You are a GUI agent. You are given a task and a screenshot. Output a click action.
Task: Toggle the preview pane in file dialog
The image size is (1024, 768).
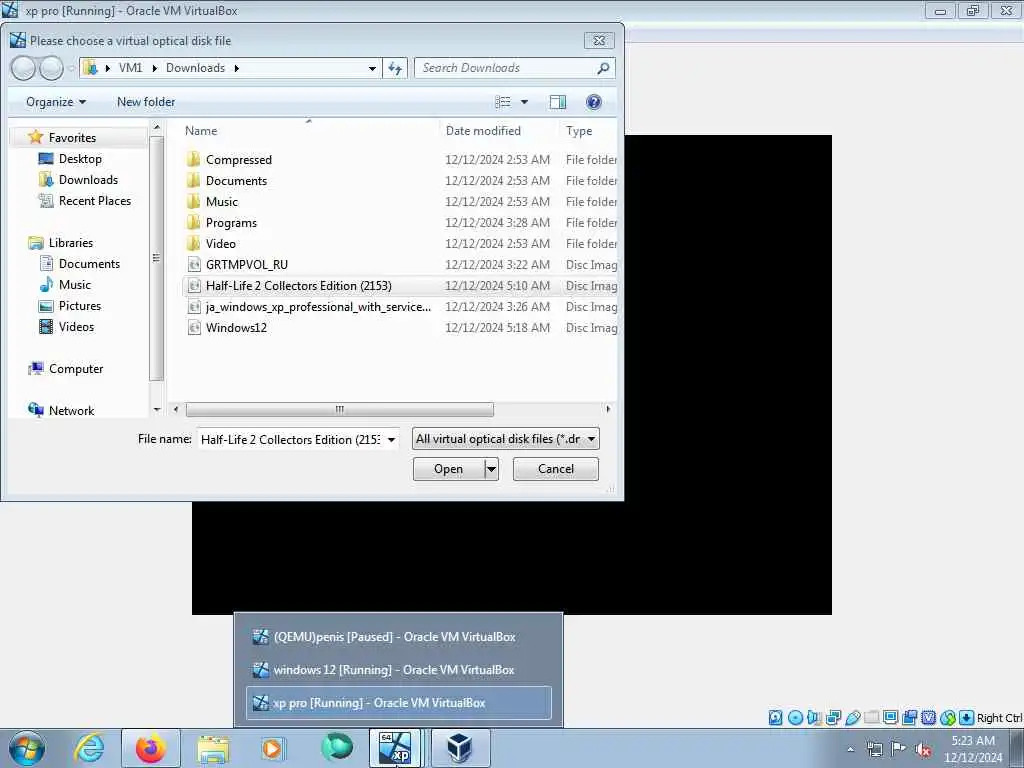tap(557, 102)
